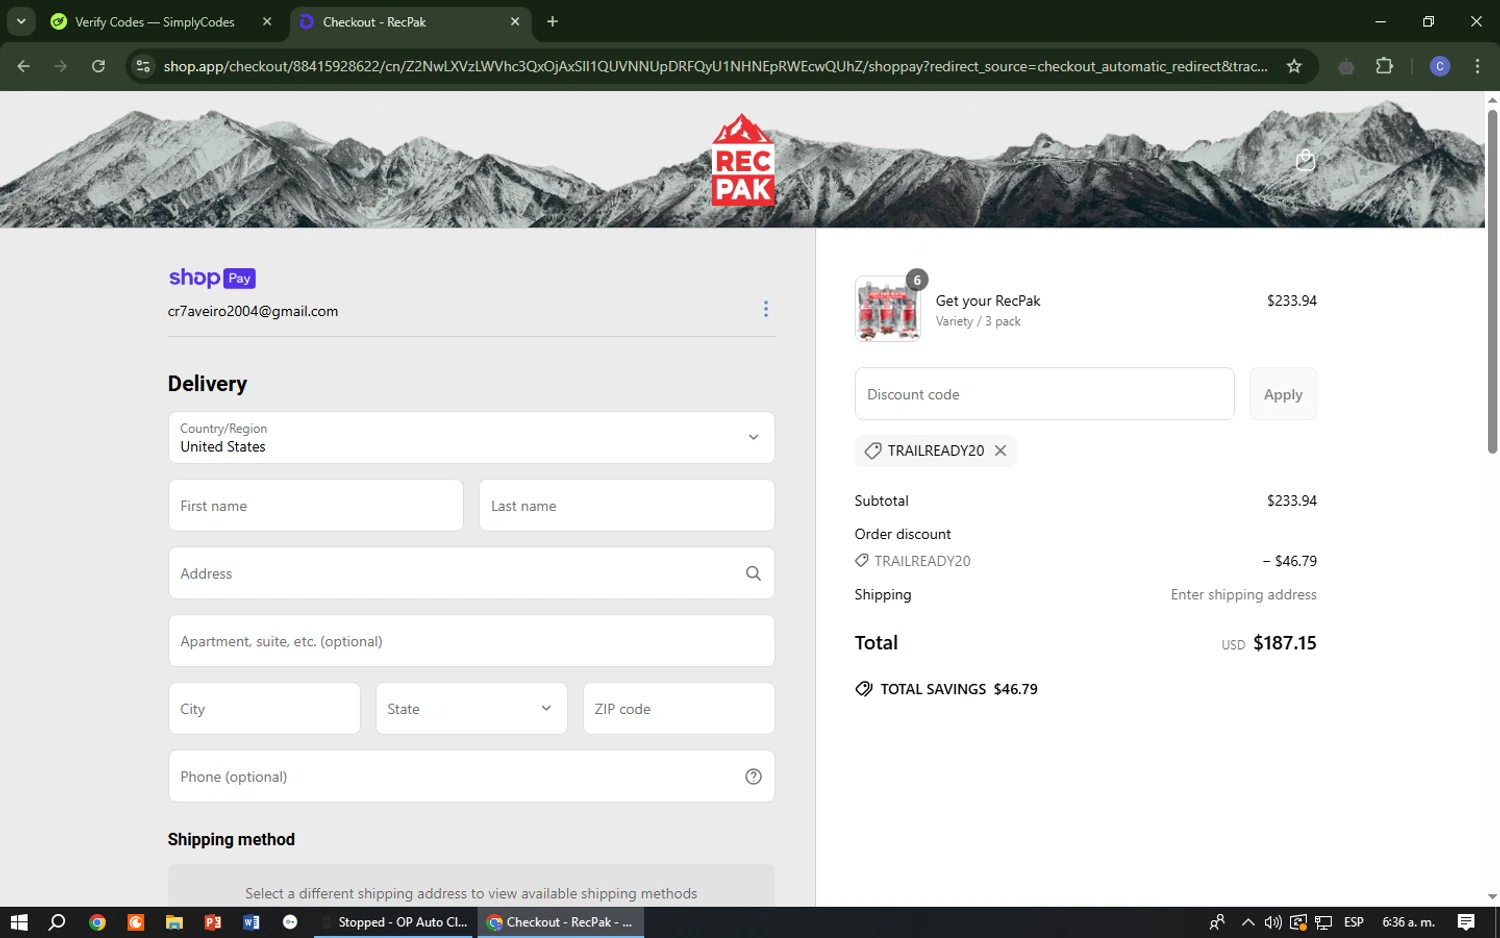Open the Stopped - OP Auto Cl... taskbar window
Image resolution: width=1500 pixels, height=938 pixels.
click(x=395, y=922)
